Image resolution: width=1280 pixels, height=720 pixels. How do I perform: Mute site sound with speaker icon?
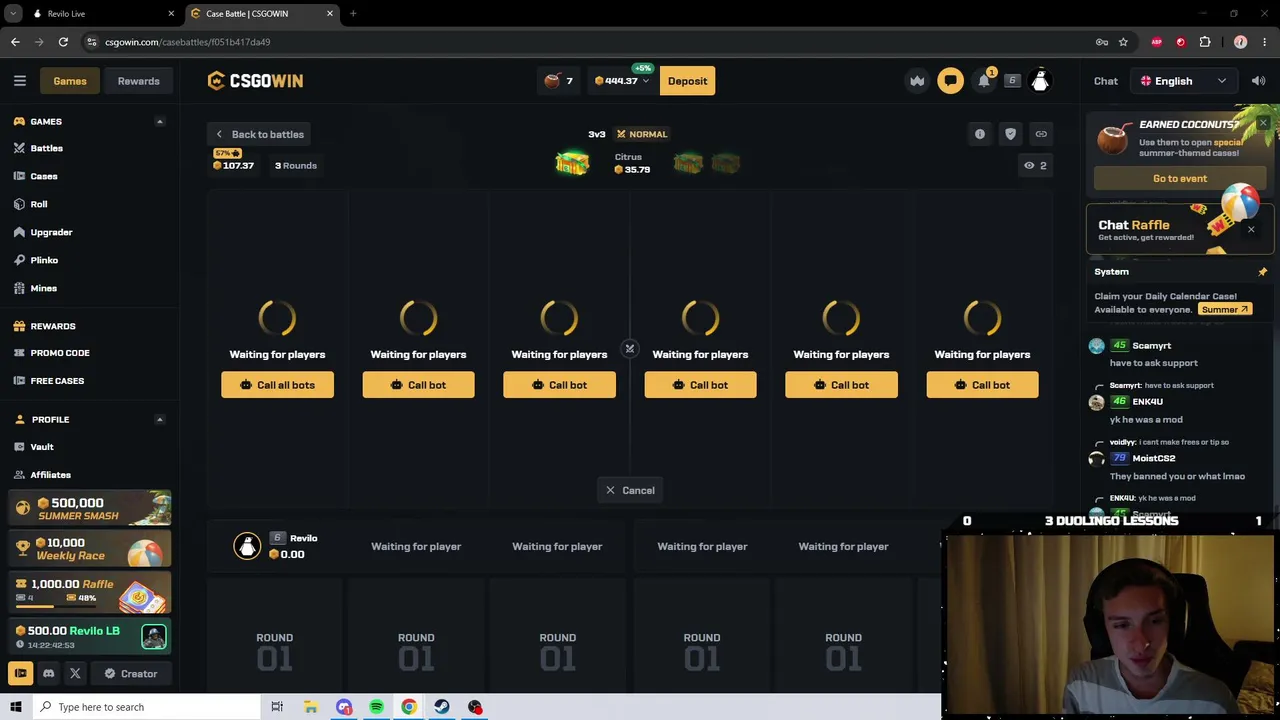click(x=1258, y=81)
